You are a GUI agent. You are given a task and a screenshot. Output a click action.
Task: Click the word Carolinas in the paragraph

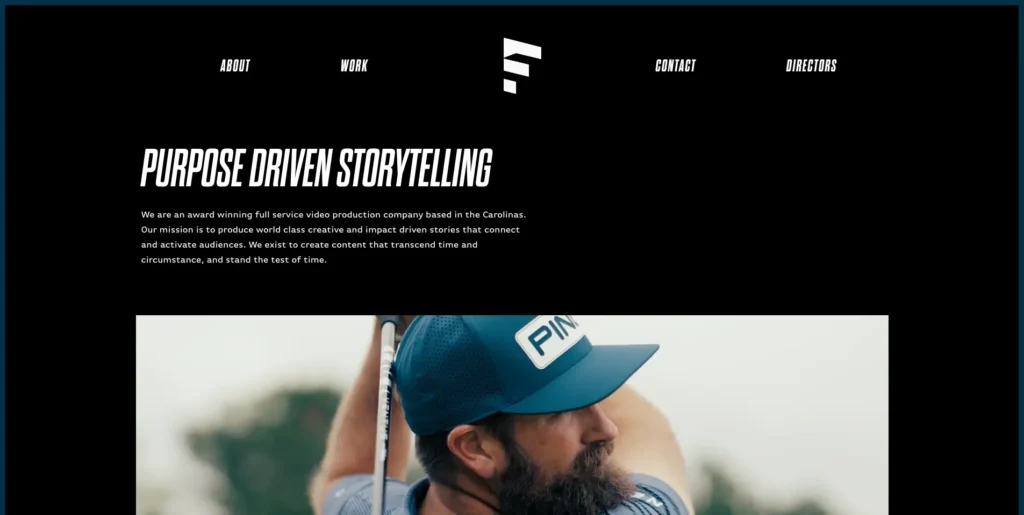[x=504, y=214]
